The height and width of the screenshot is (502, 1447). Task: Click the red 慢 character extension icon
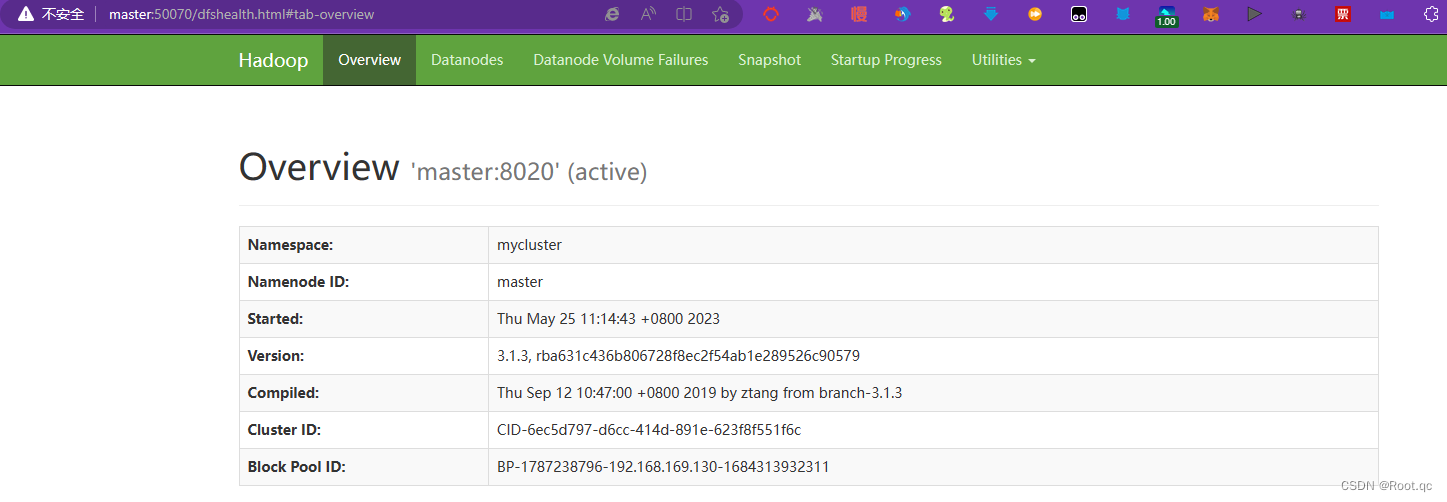click(859, 14)
